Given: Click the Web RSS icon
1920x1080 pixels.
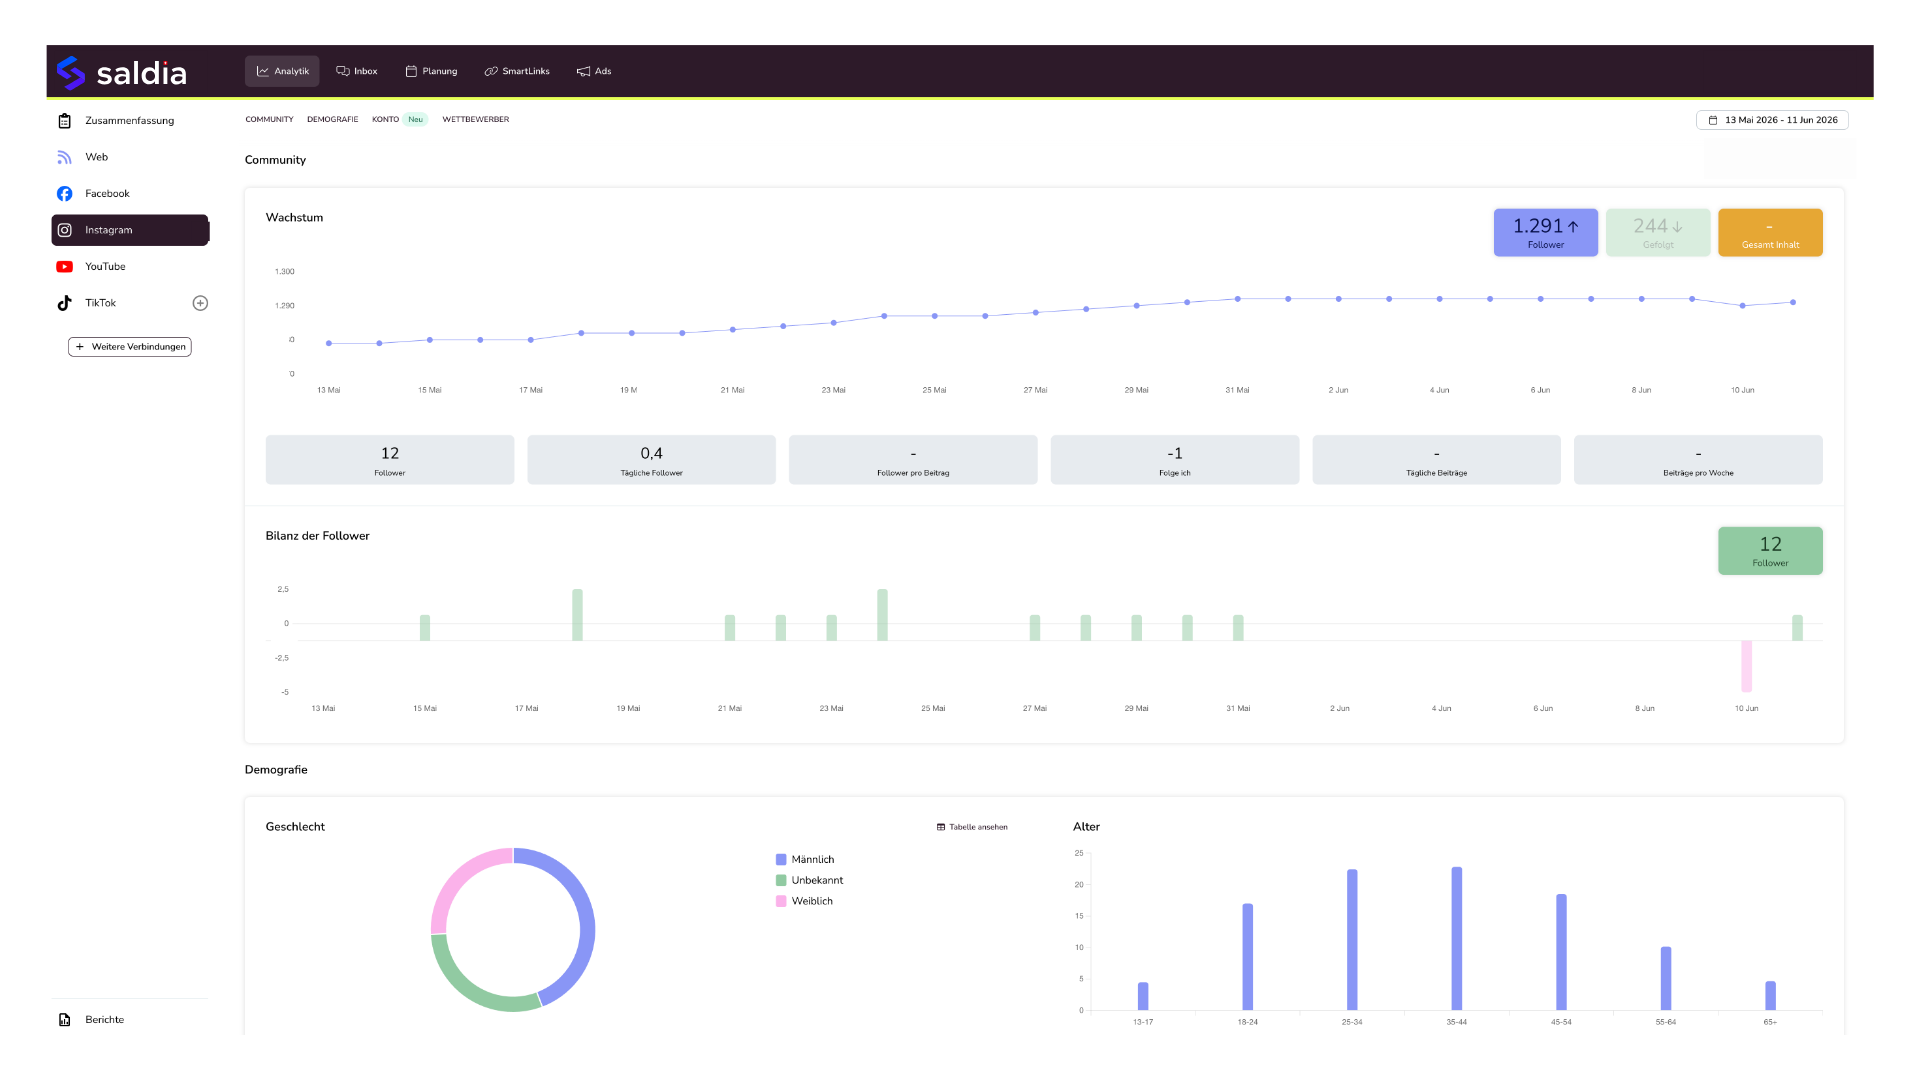Looking at the screenshot, I should (65, 157).
